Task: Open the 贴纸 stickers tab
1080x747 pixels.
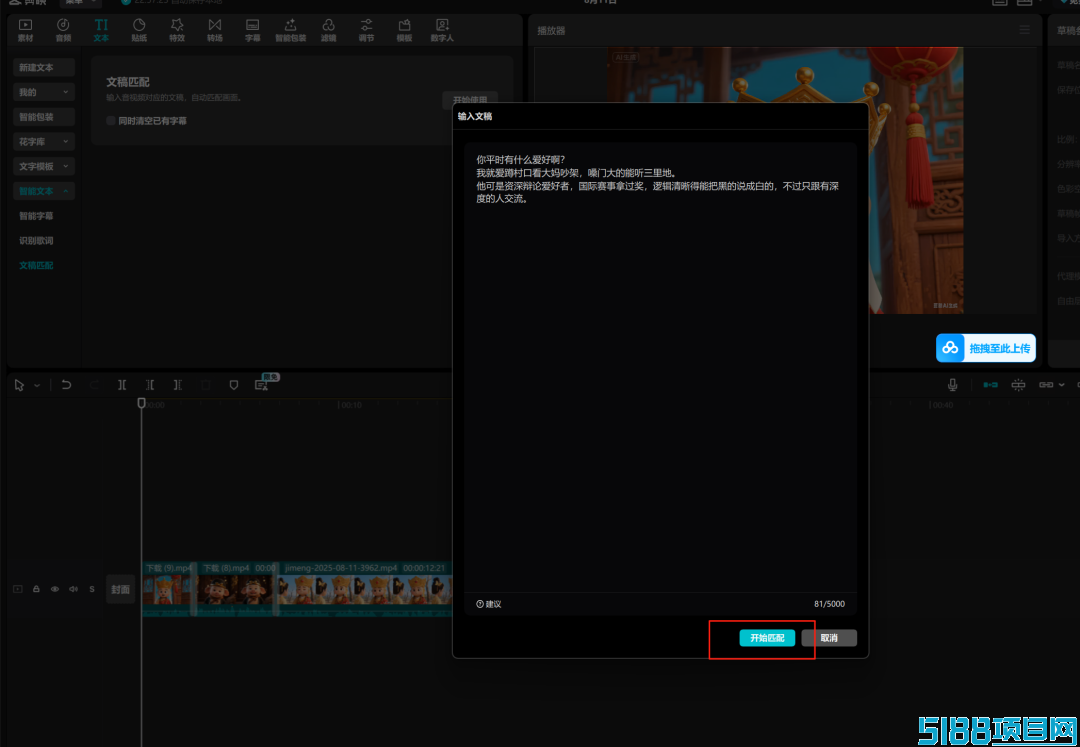Action: point(139,31)
